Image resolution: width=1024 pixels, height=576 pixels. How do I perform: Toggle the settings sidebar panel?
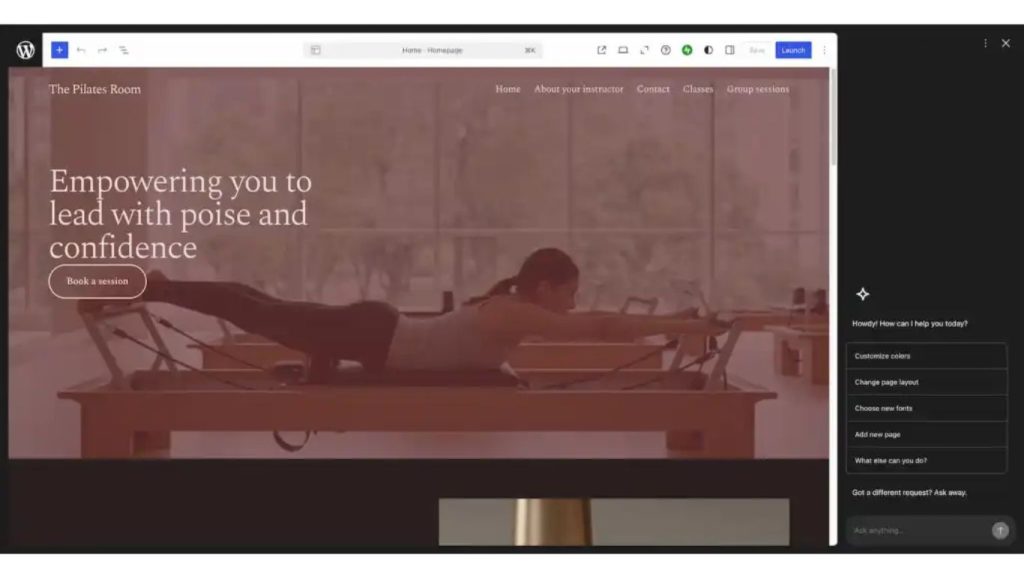(x=730, y=49)
